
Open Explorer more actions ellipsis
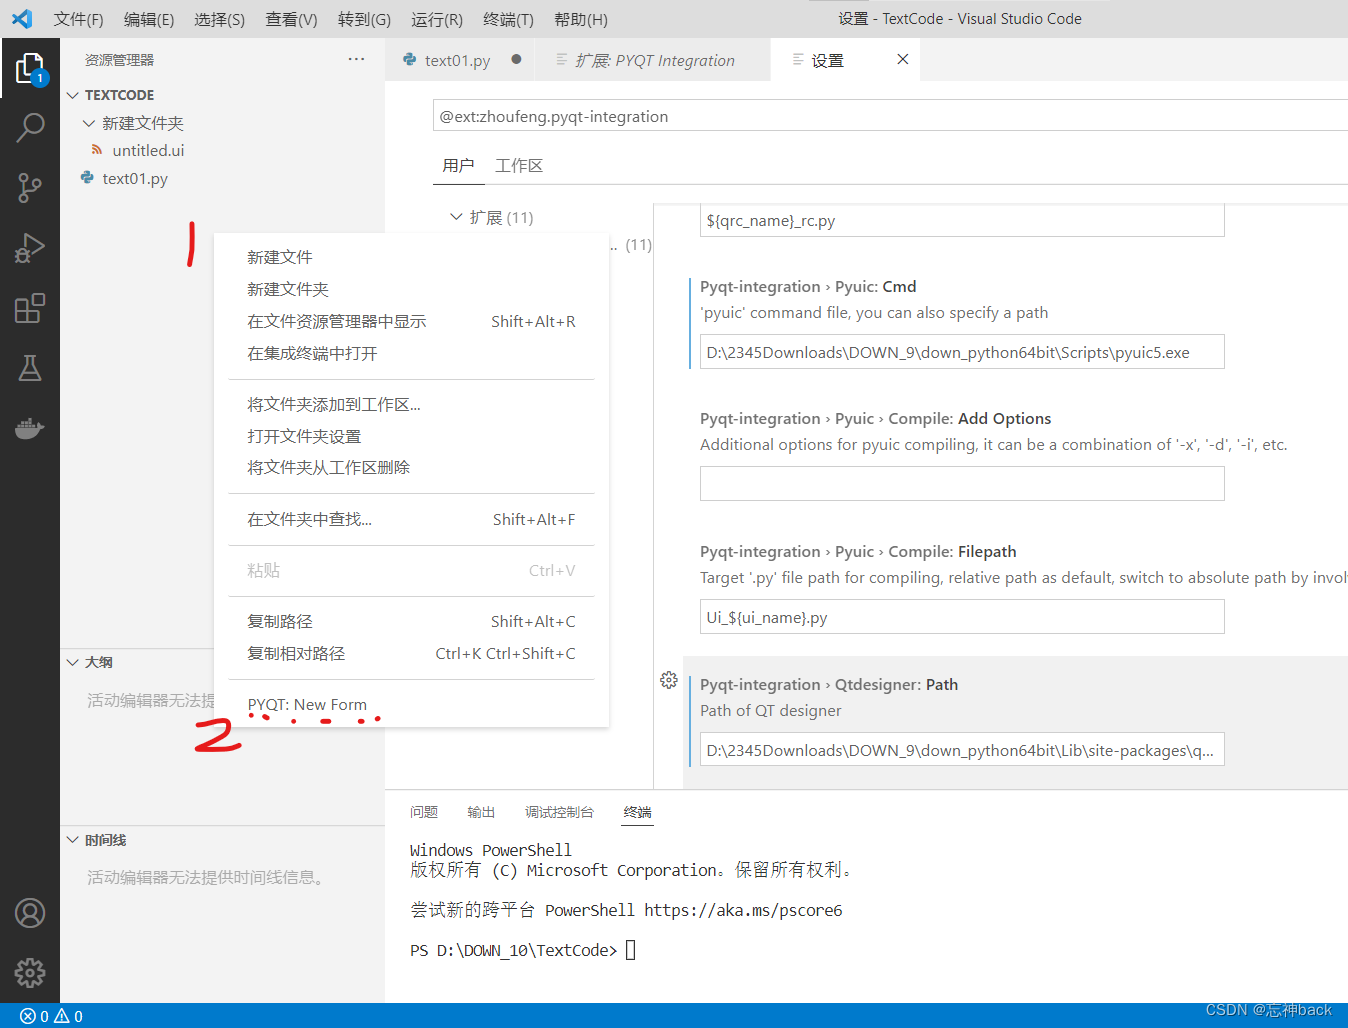click(x=356, y=60)
